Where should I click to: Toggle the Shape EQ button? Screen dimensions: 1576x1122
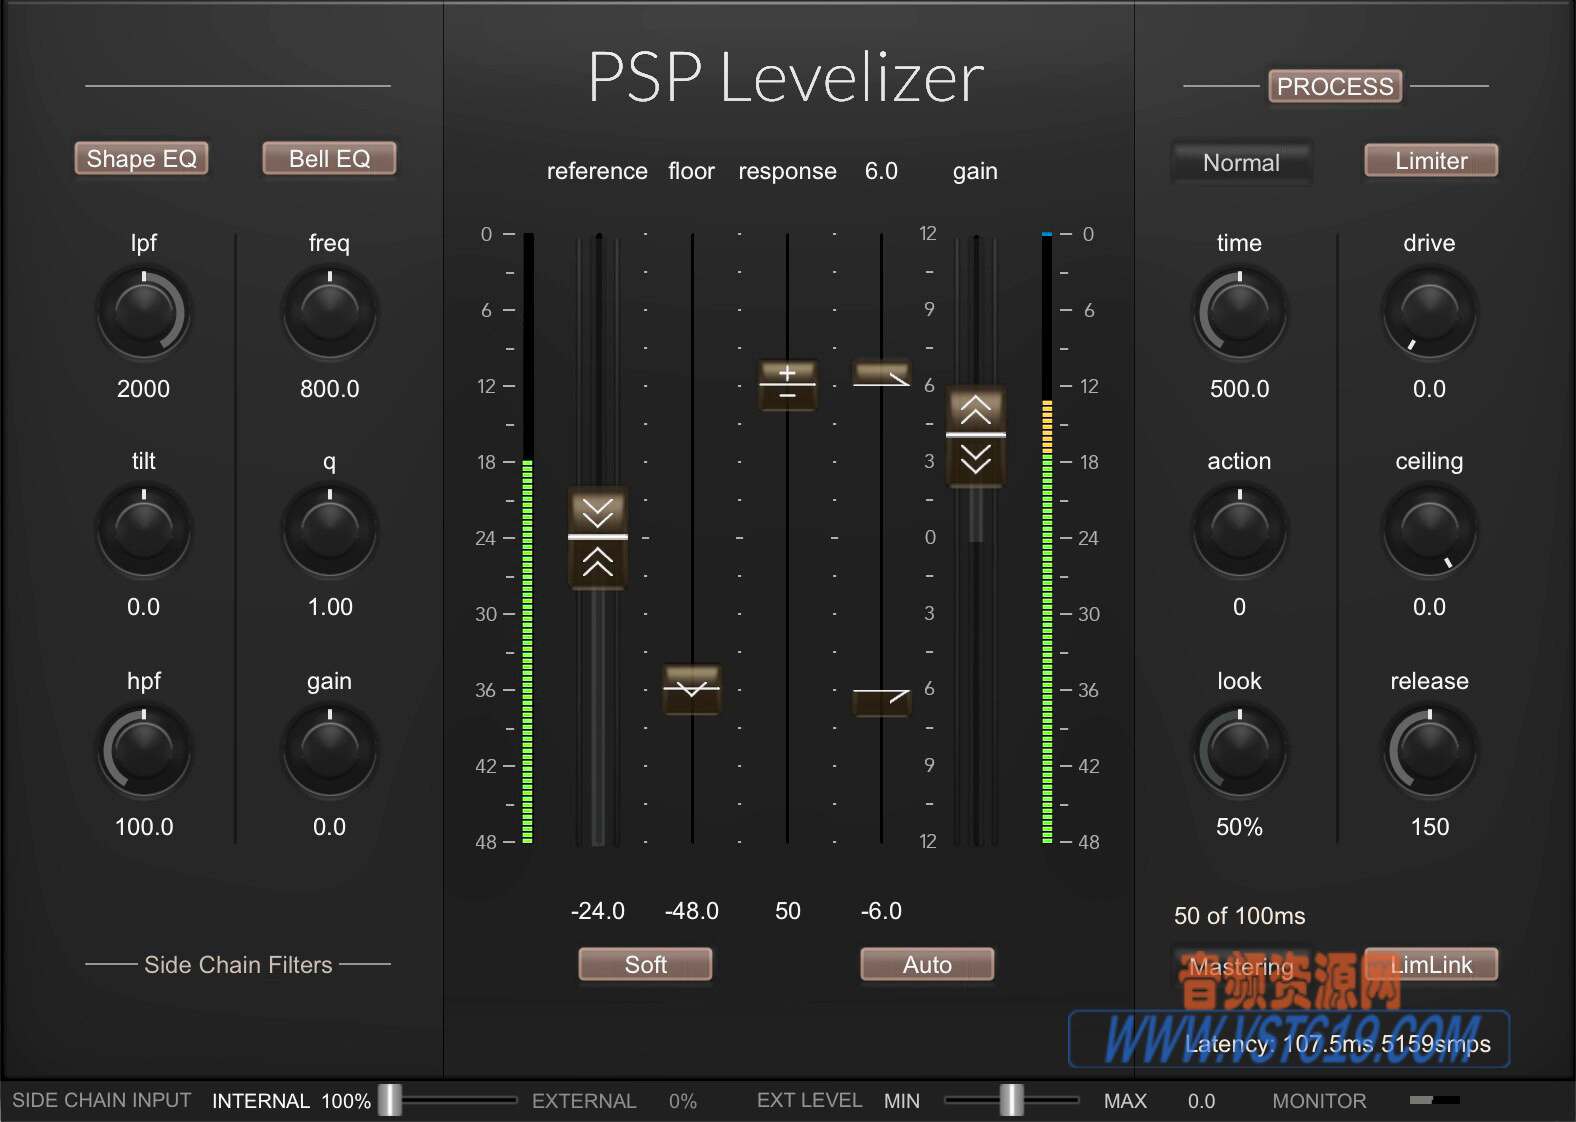pyautogui.click(x=142, y=159)
